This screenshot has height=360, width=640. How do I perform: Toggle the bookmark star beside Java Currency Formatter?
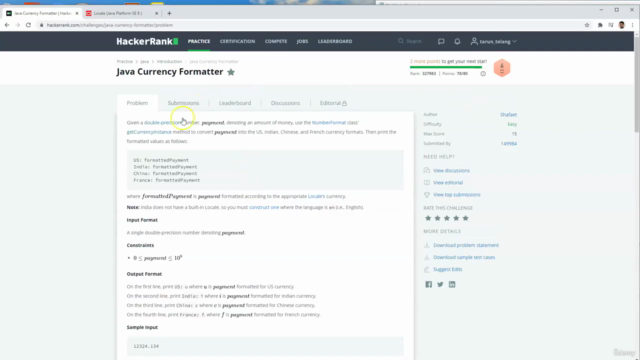[231, 72]
